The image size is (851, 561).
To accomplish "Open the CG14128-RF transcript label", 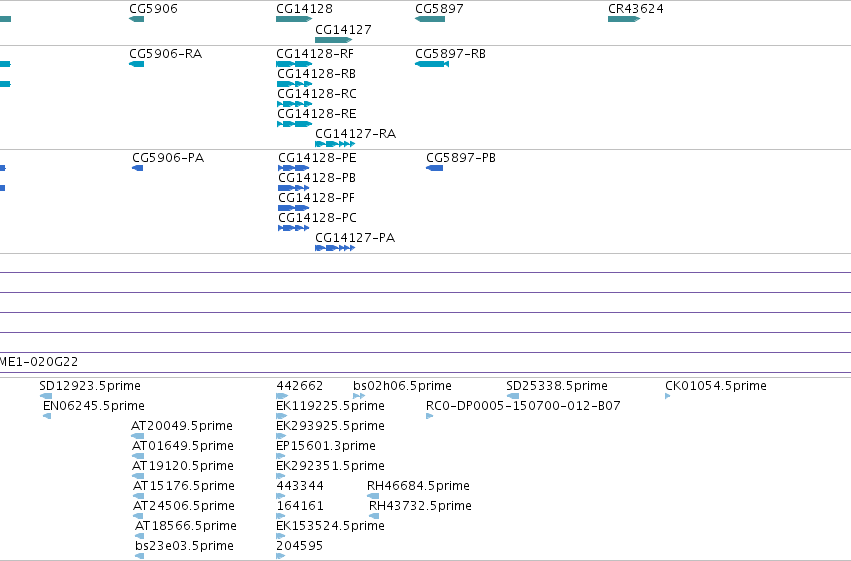I will (x=315, y=54).
